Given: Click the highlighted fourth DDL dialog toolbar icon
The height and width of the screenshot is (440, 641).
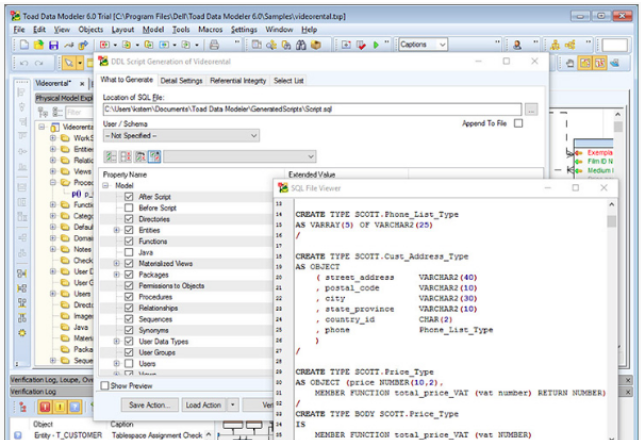Looking at the screenshot, I should (155, 157).
